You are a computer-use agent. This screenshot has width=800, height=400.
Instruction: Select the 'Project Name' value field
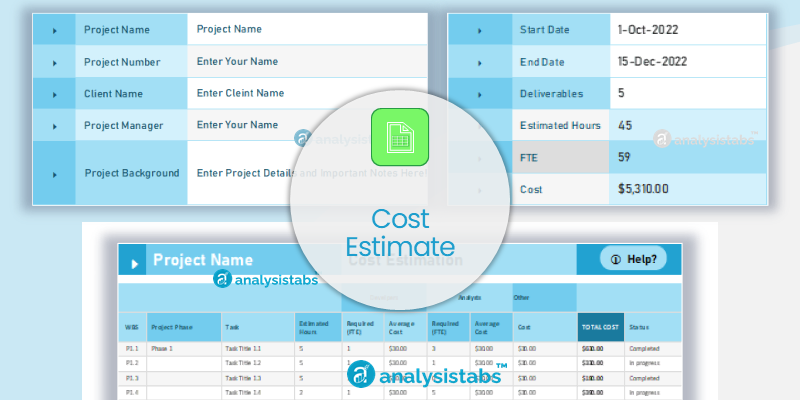[307, 29]
